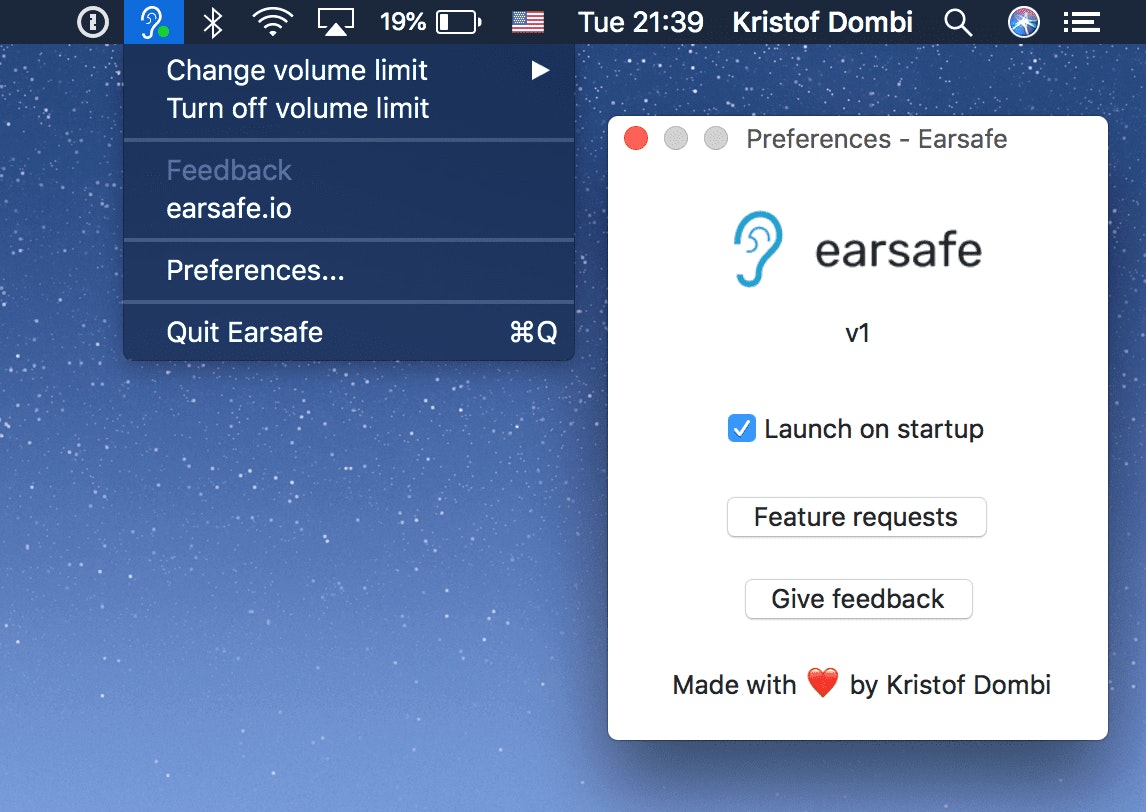Click the Preferences - Earsafe window title
Image resolution: width=1146 pixels, height=812 pixels.
click(876, 138)
